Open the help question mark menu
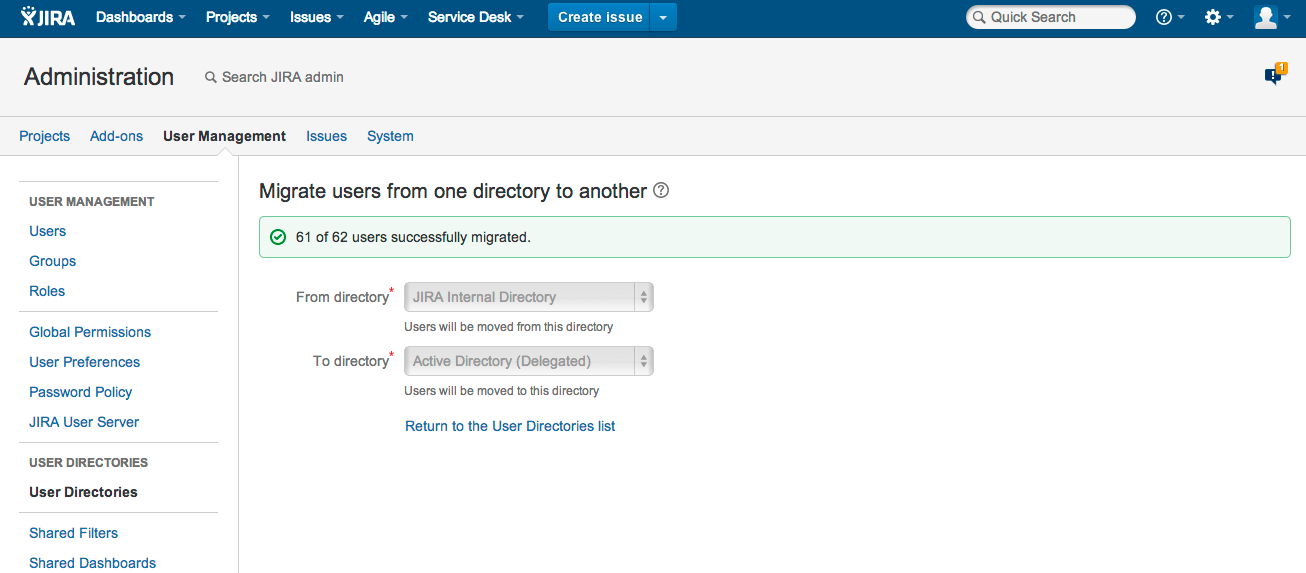 [1168, 17]
